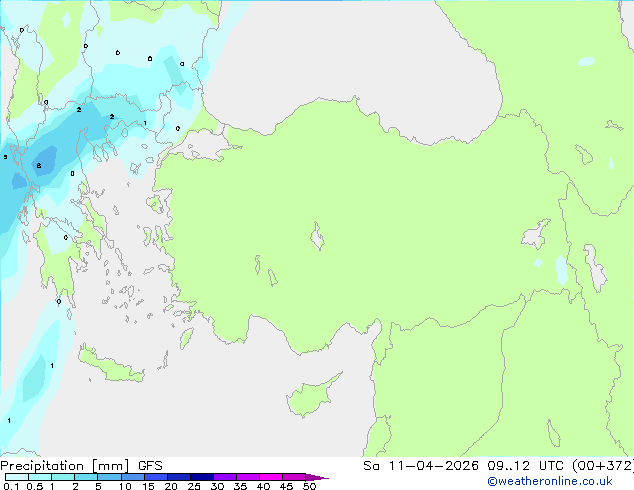This screenshot has width=634, height=490.
Task: Click legend scale label '10'
Action: (x=125, y=486)
